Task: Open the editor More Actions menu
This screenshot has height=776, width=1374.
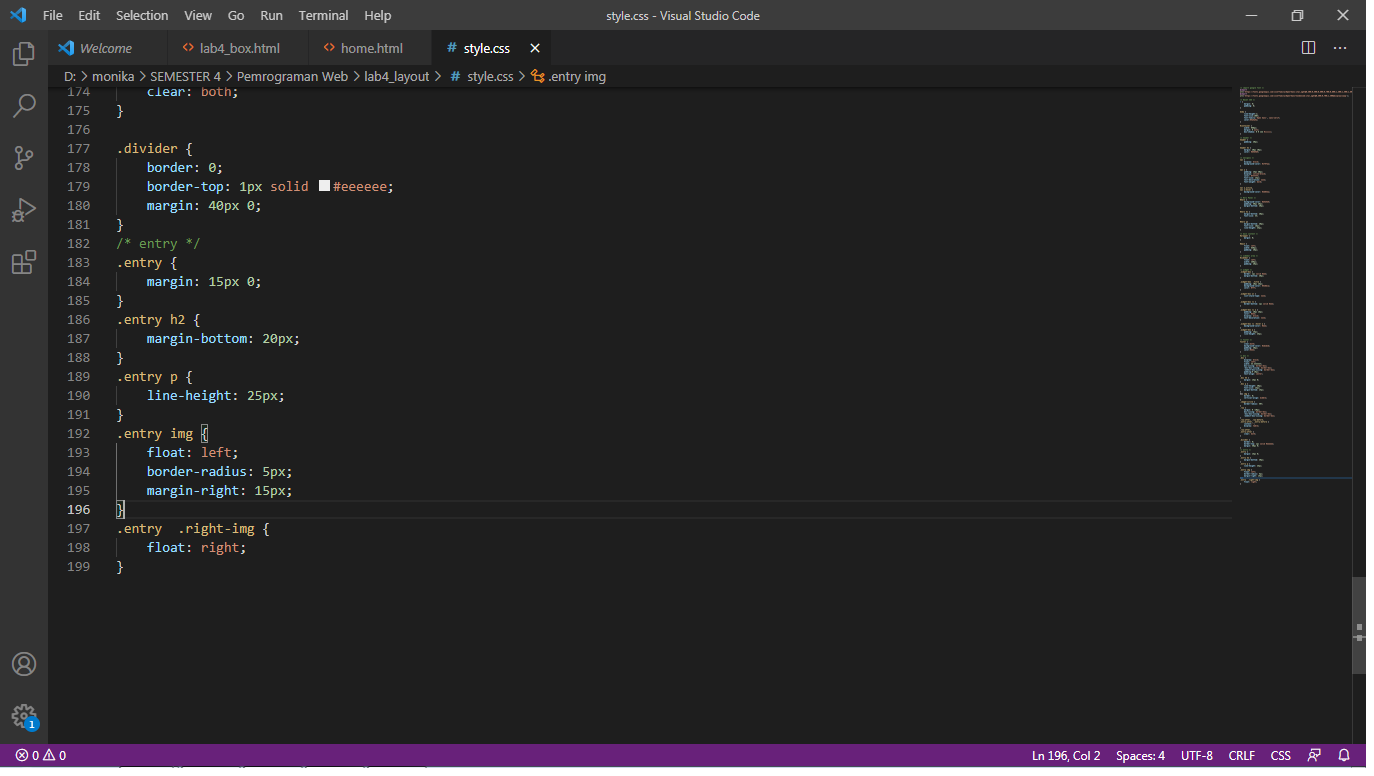Action: [x=1340, y=48]
